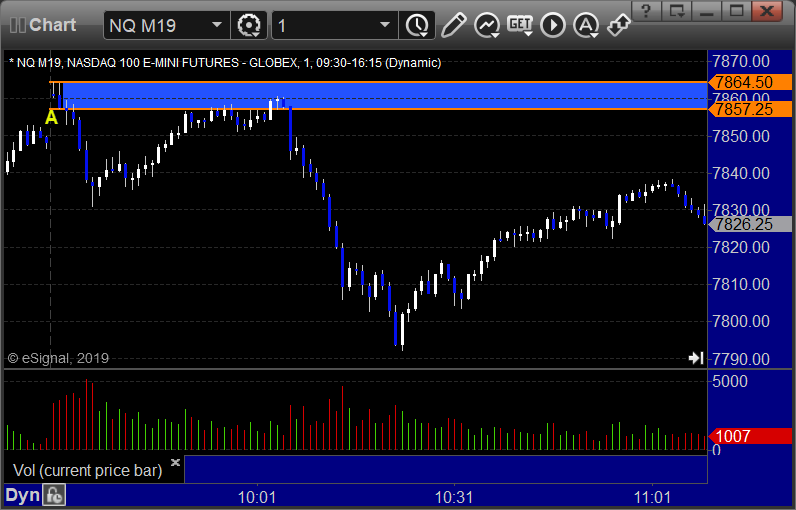Click the chart title NQ M19 NASDAQ text
This screenshot has width=796, height=510.
[225, 63]
